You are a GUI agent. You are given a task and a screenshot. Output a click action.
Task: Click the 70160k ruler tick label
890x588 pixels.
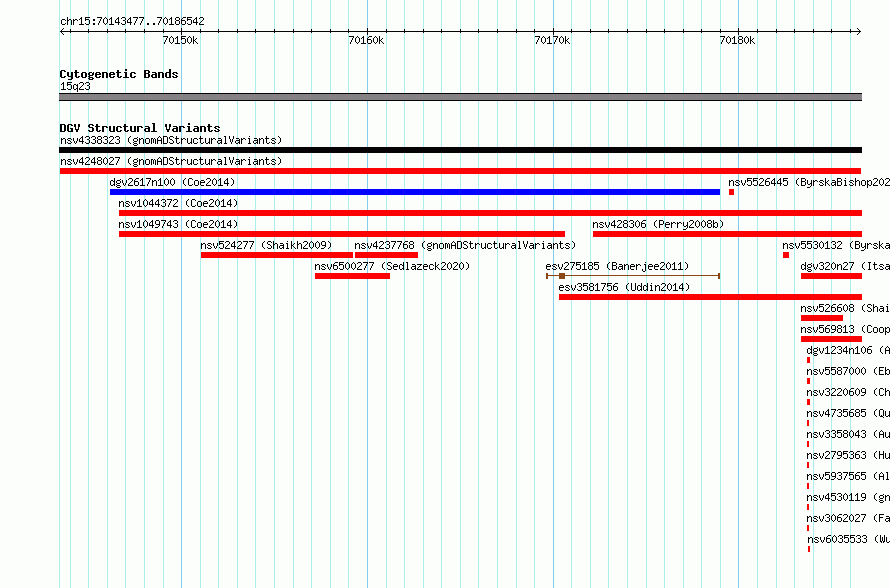(366, 40)
